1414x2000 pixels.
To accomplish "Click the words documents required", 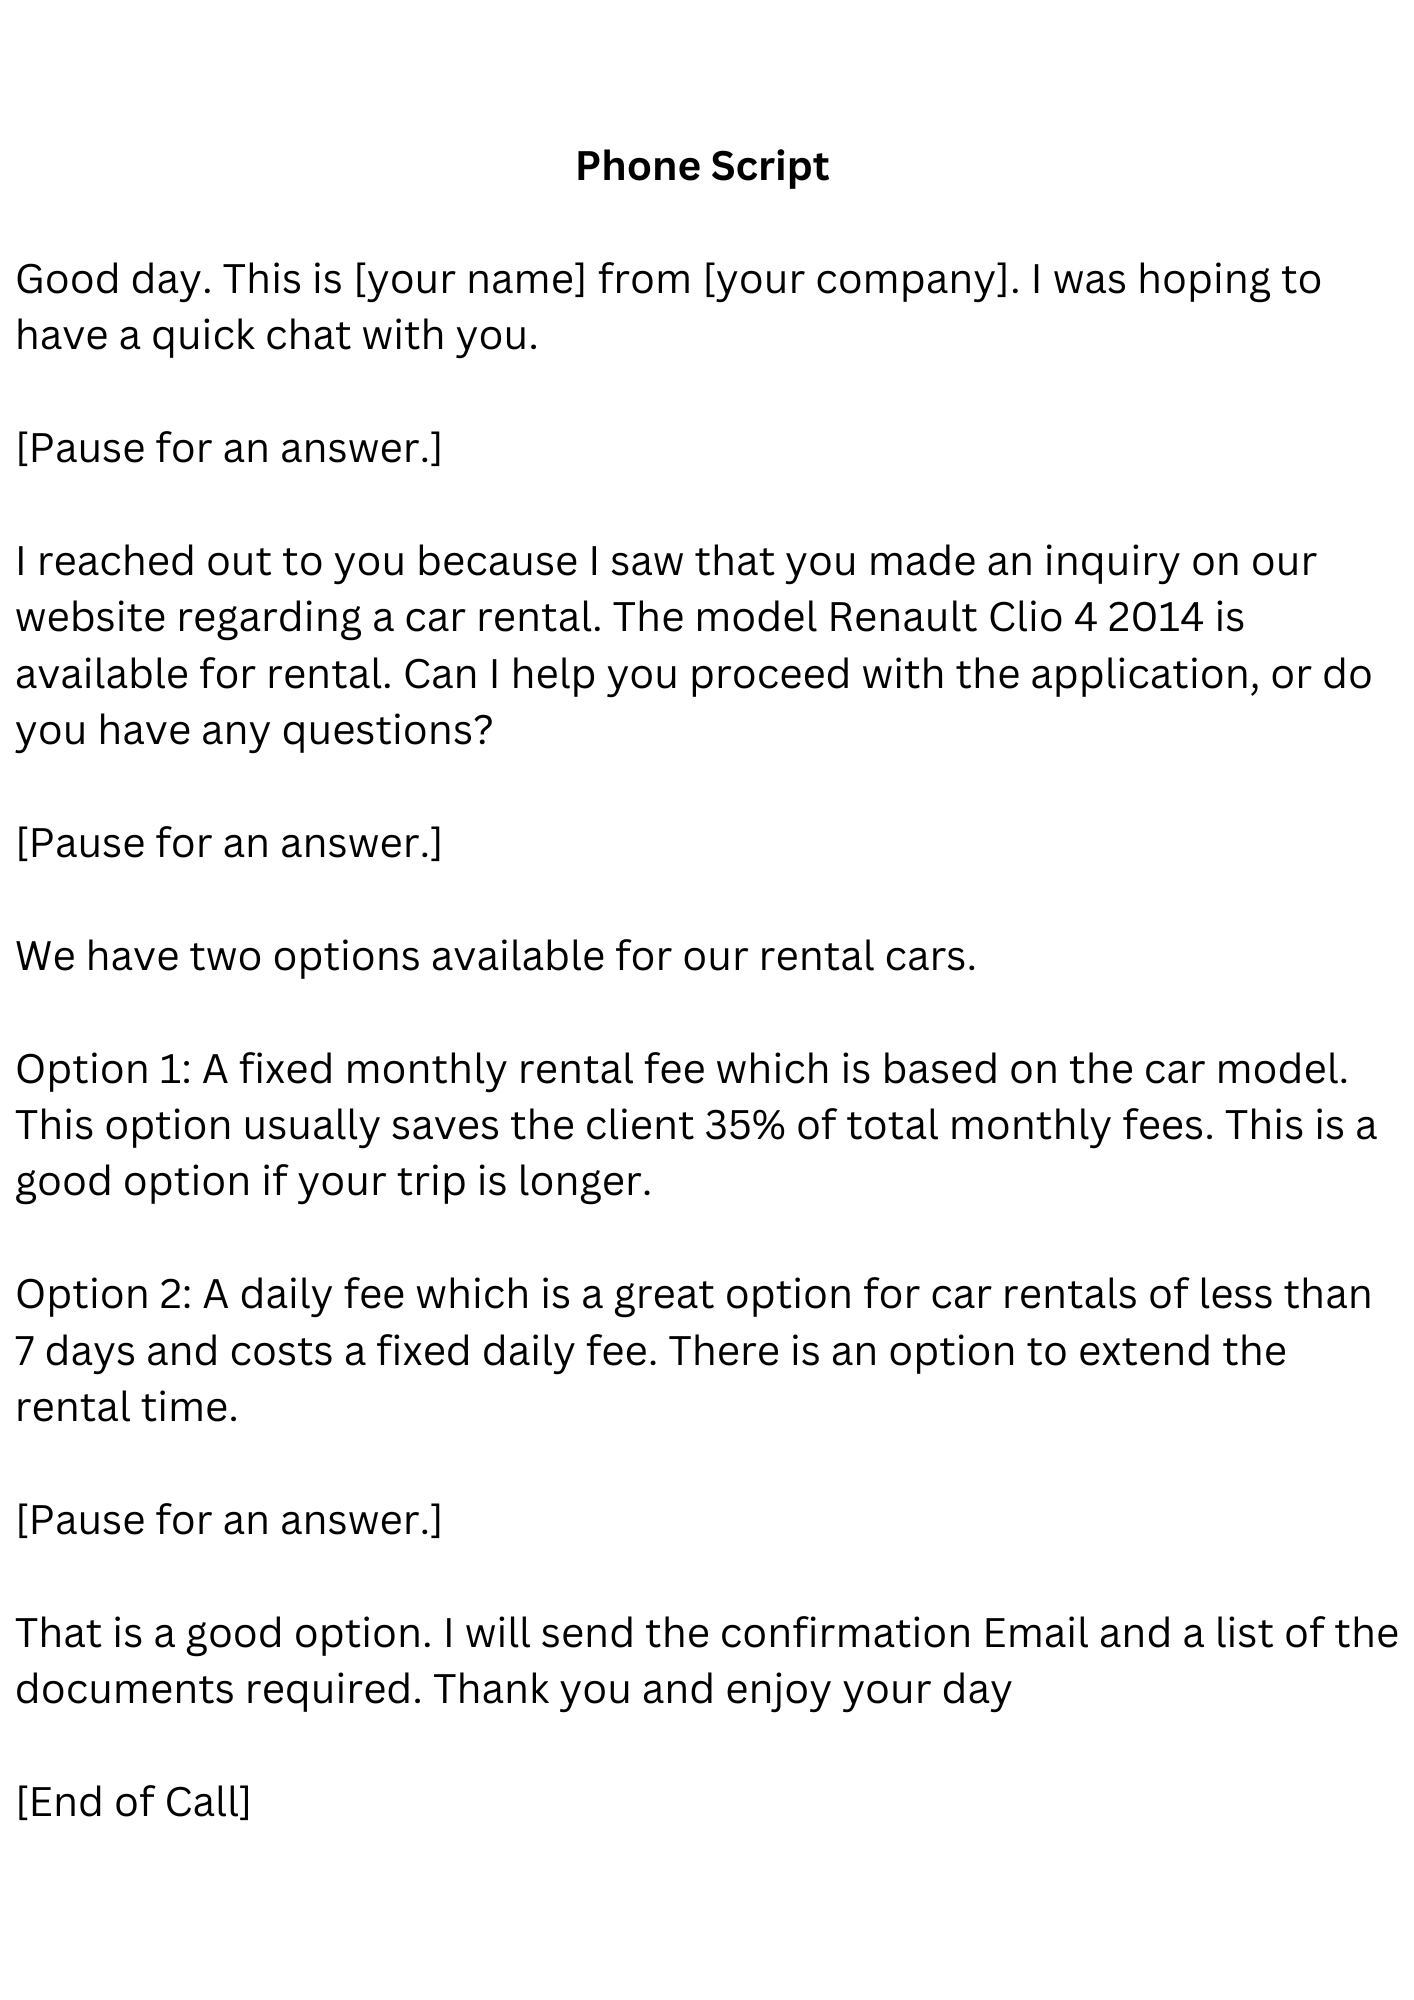I will click(219, 1689).
